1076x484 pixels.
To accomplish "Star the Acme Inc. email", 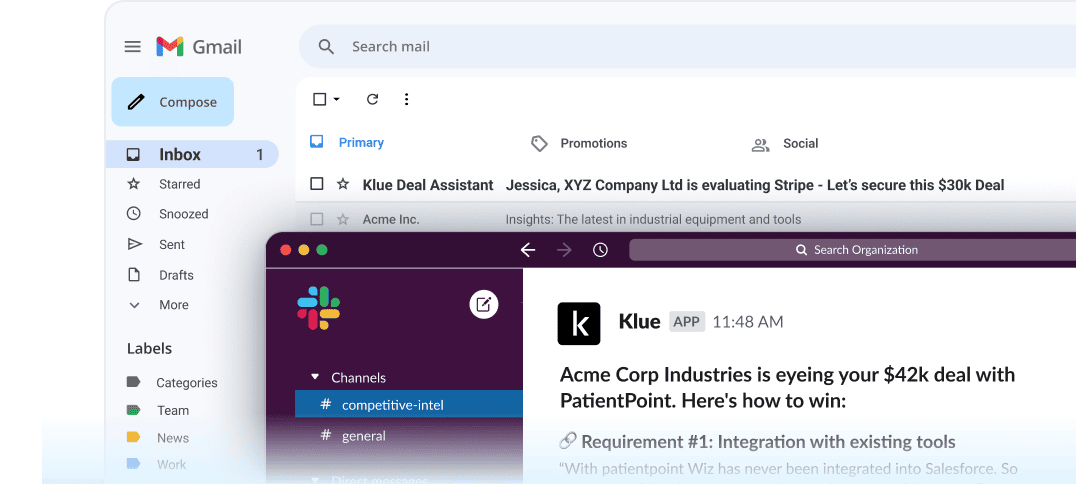I will tap(343, 220).
